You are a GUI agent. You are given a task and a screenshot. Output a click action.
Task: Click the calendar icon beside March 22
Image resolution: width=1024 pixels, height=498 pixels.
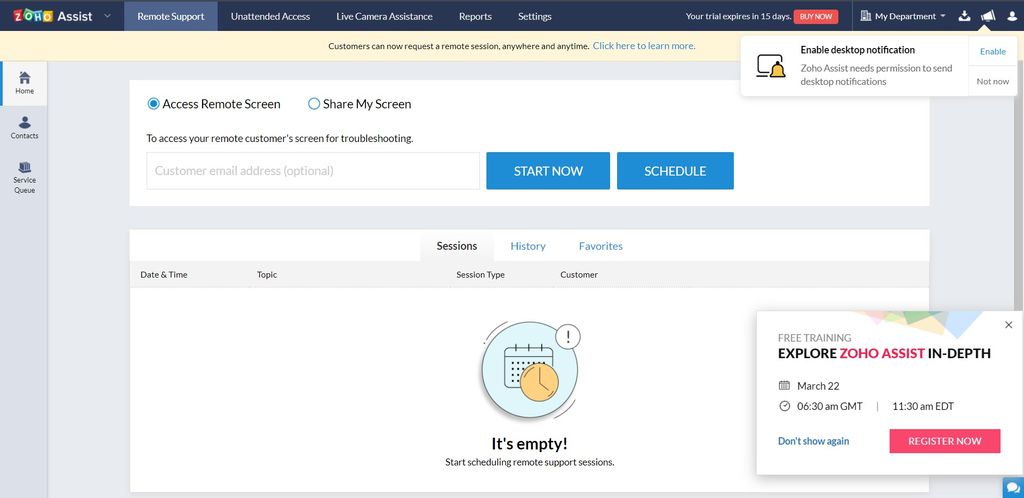tap(784, 386)
